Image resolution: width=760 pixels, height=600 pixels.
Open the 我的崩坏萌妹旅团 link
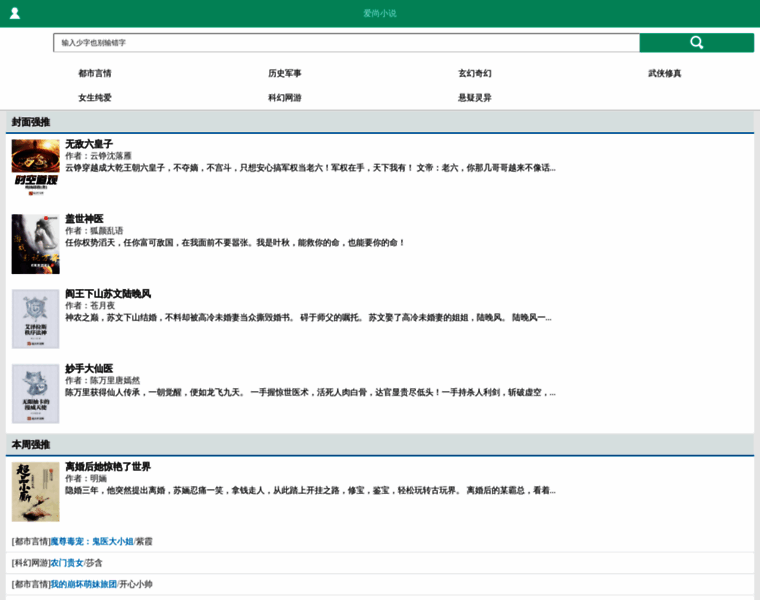[83, 584]
